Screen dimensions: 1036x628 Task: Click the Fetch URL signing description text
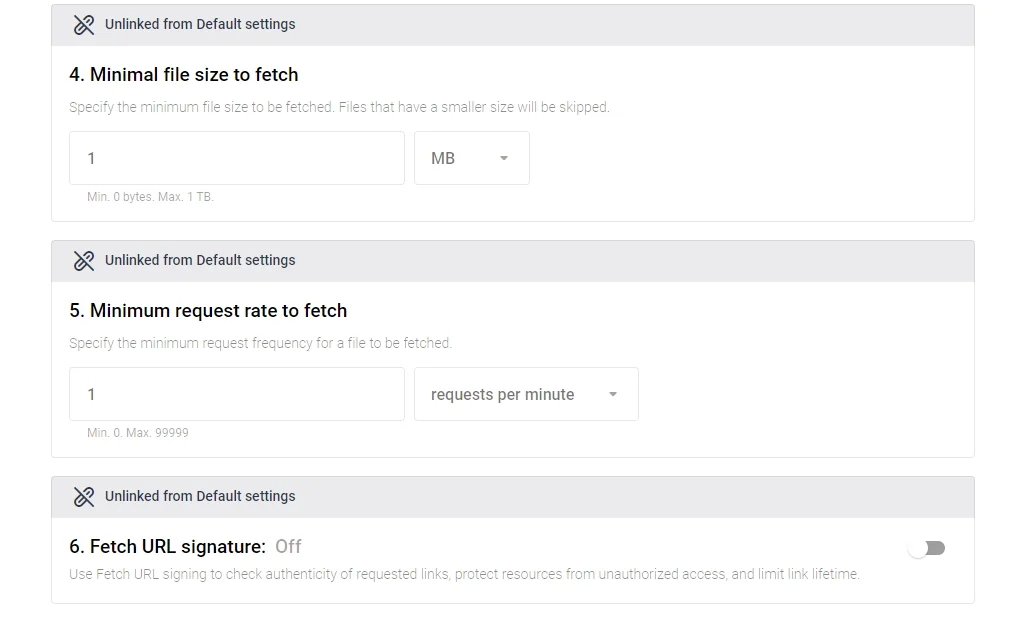coord(464,574)
